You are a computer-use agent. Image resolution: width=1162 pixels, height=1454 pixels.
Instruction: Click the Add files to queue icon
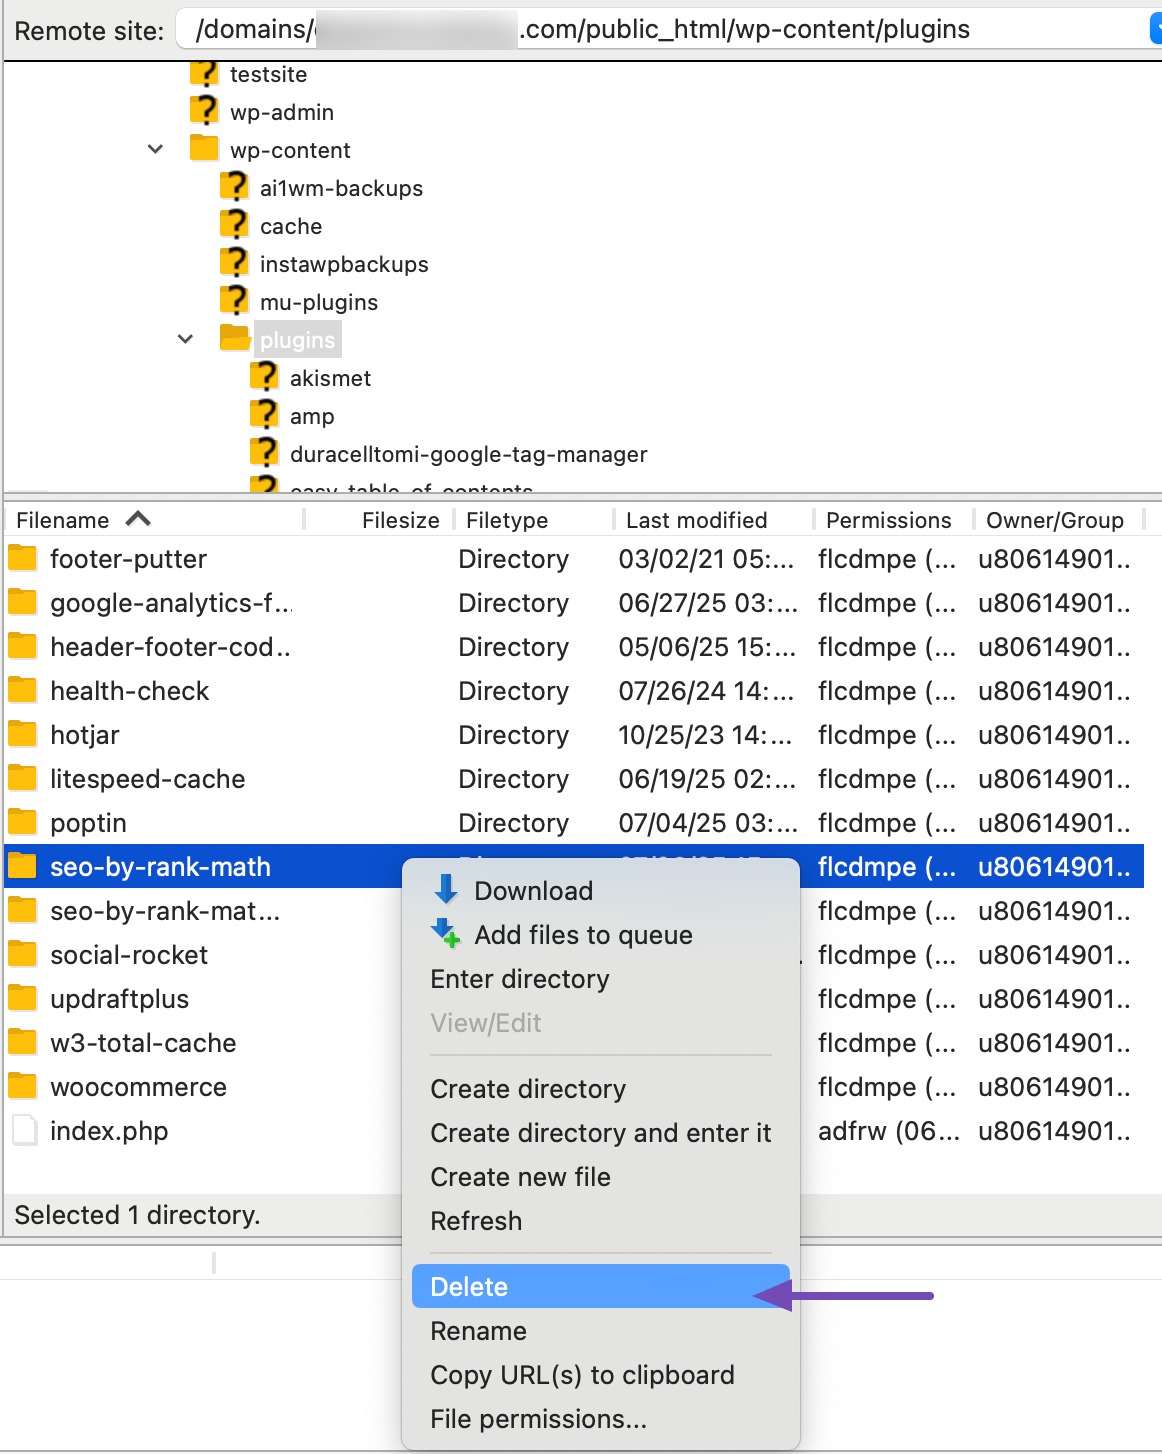point(446,934)
